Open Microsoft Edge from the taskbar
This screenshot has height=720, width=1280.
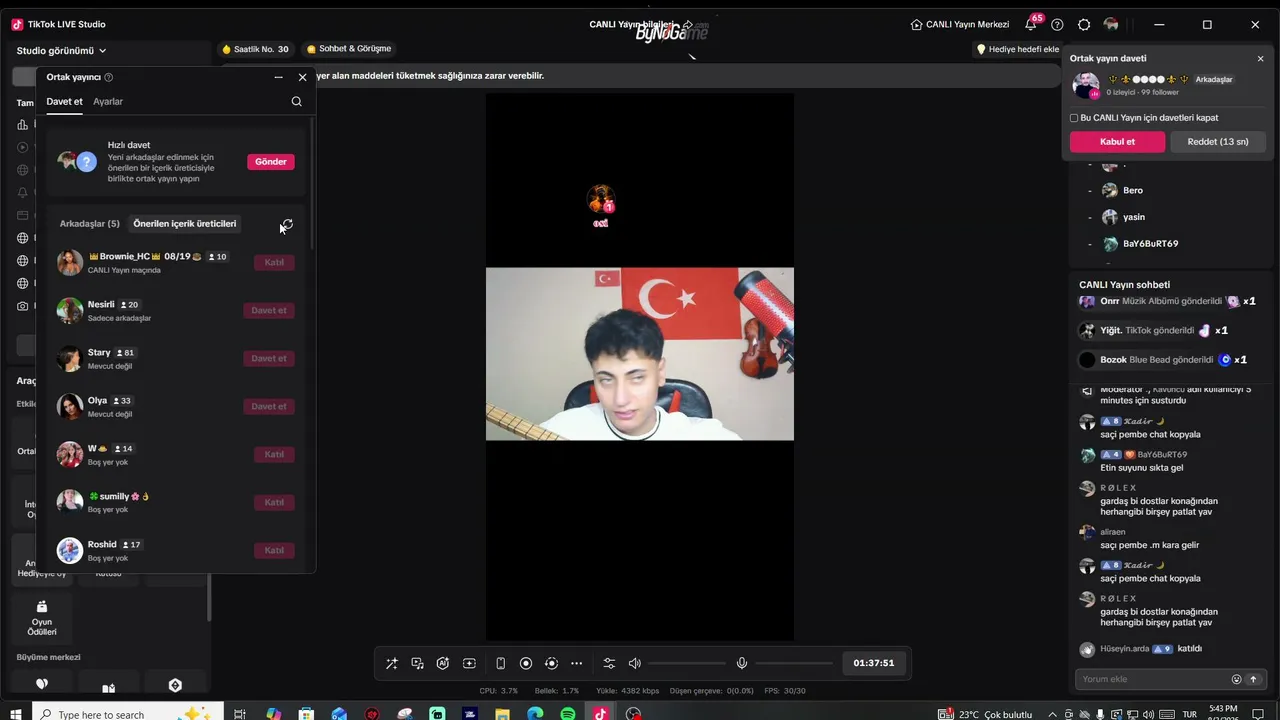535,714
